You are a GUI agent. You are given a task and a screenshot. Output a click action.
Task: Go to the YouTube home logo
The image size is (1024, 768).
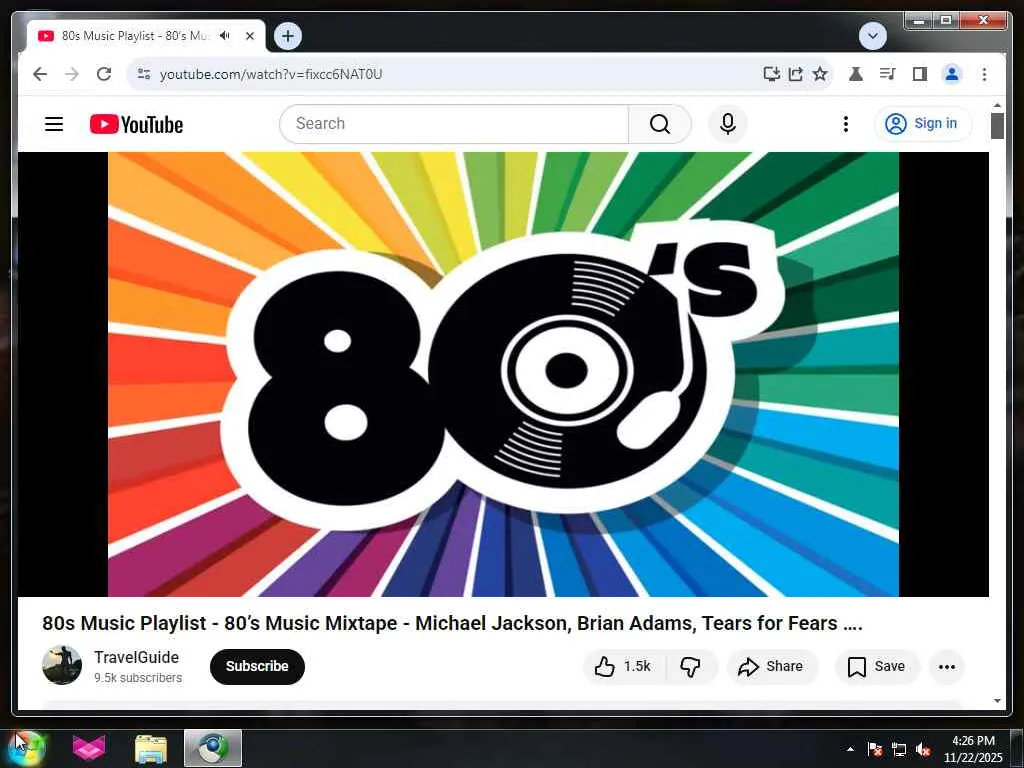(x=136, y=124)
